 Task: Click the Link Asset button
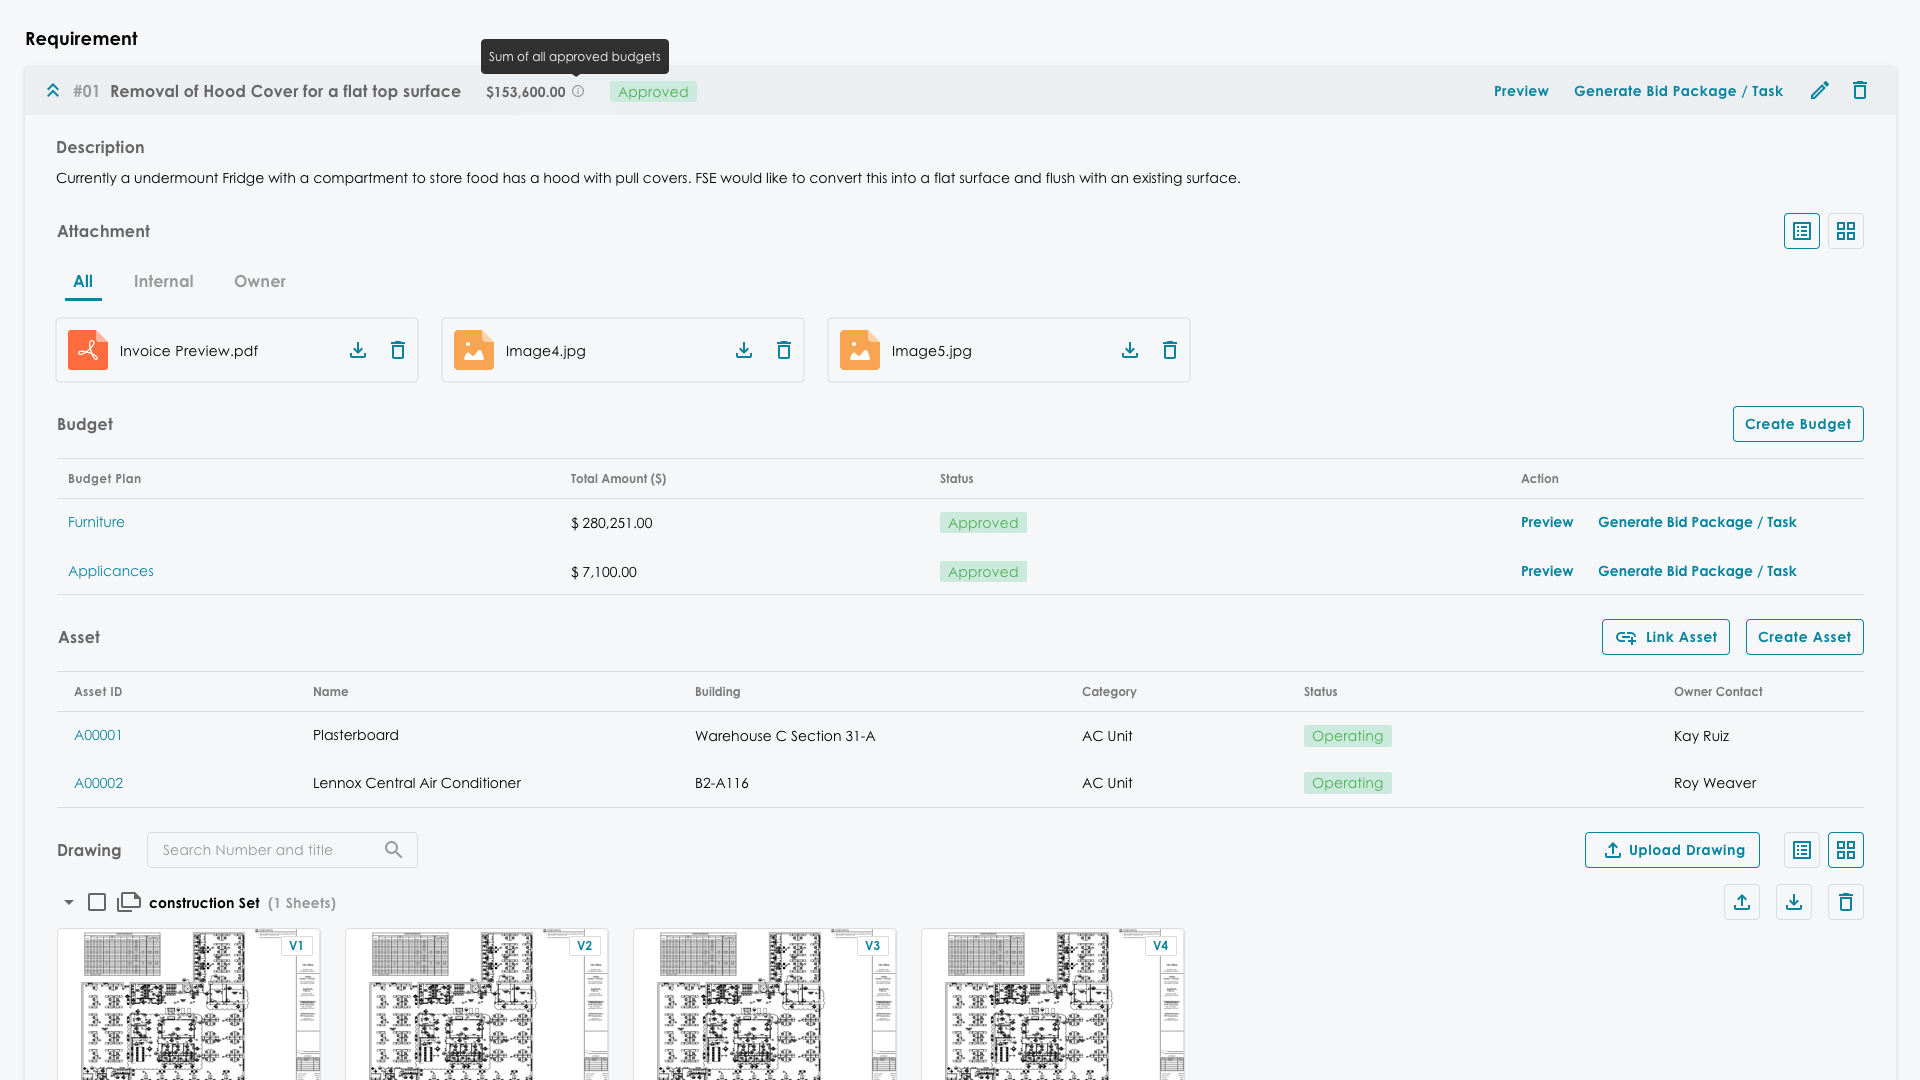1665,637
